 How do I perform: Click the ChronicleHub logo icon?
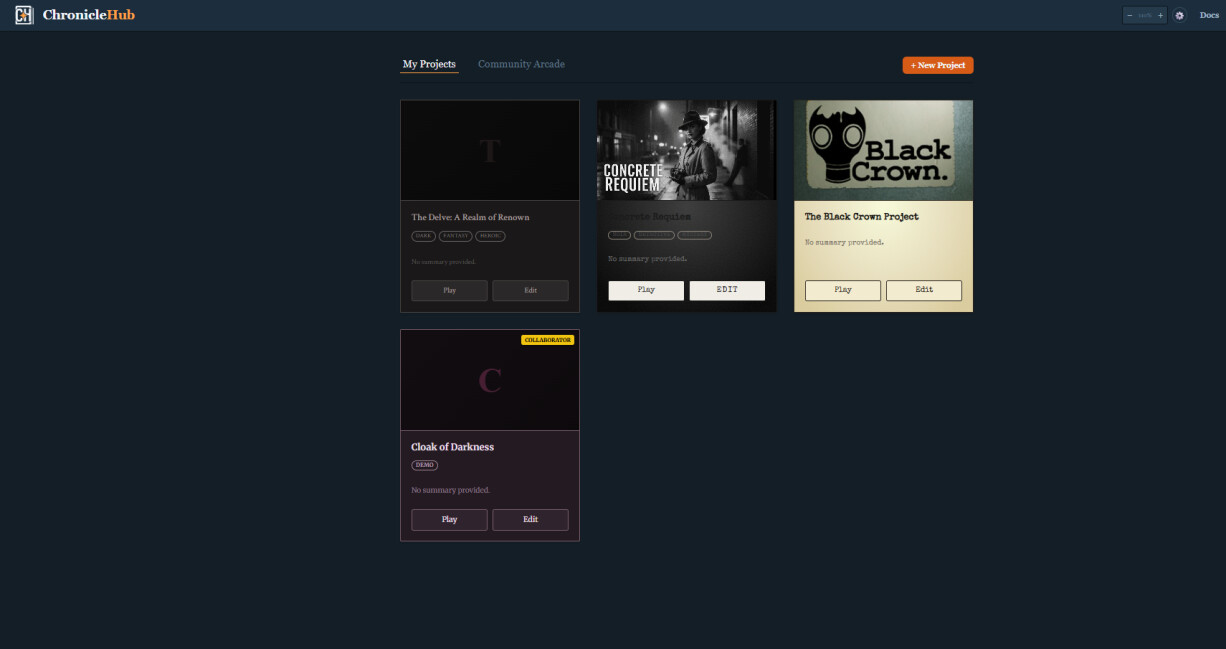coord(24,15)
